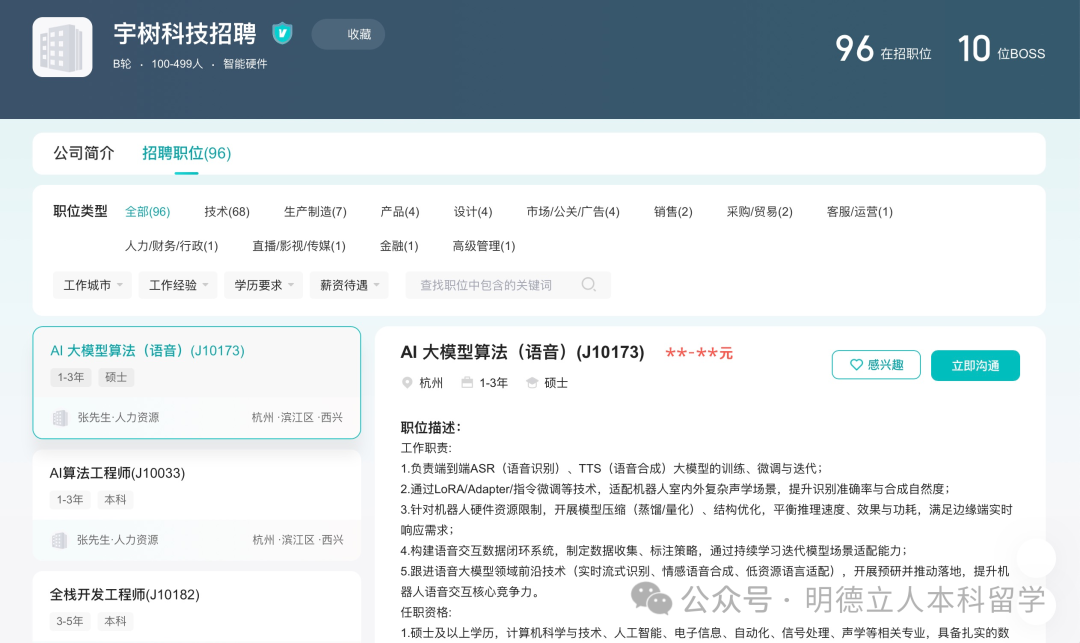1080x643 pixels.
Task: Click the 智能硬件 industry label
Action: [245, 64]
